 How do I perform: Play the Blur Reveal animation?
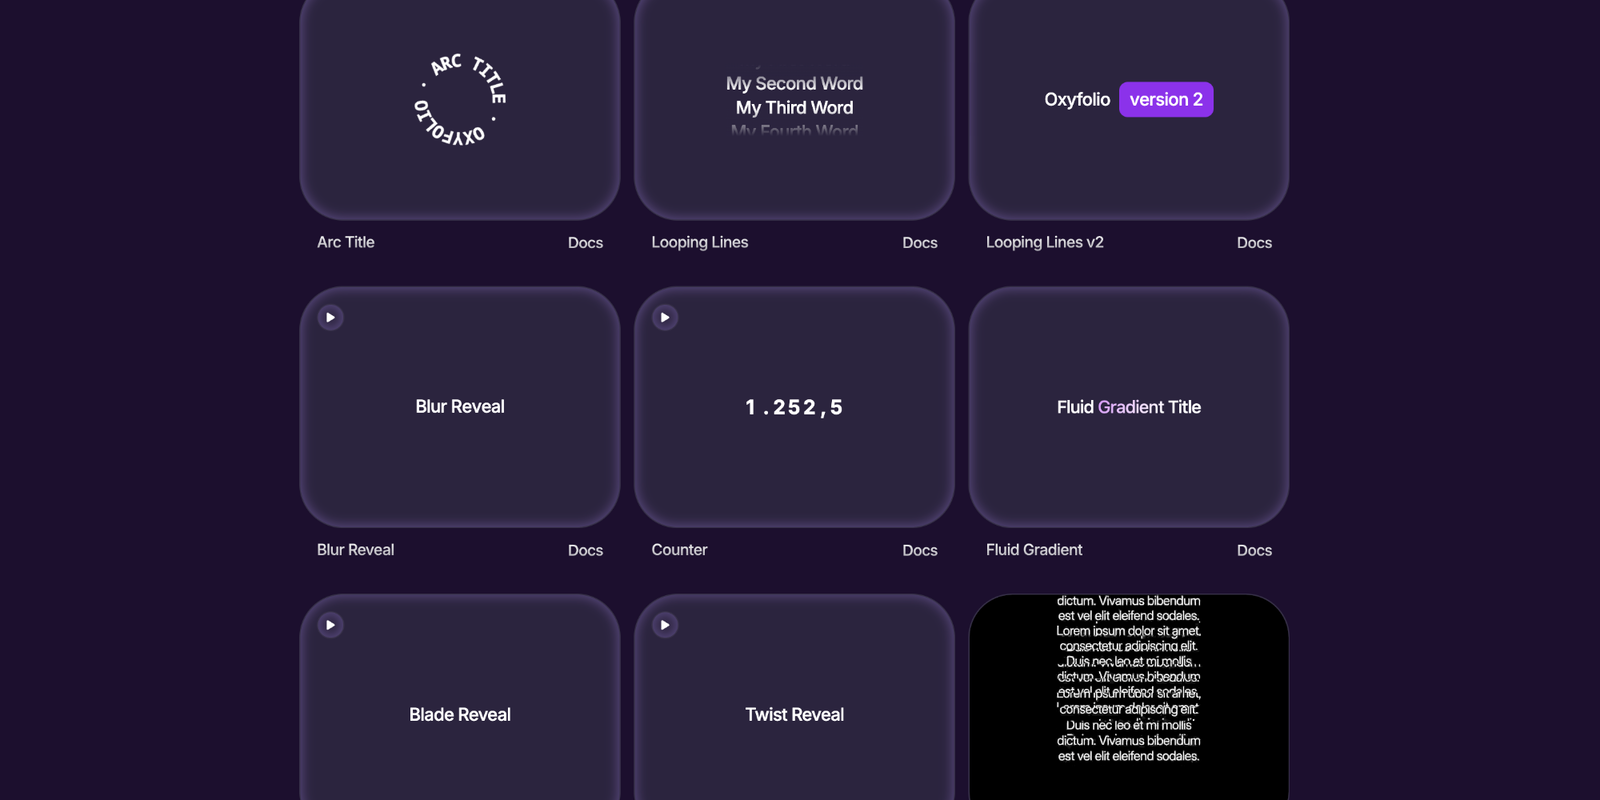click(x=330, y=318)
